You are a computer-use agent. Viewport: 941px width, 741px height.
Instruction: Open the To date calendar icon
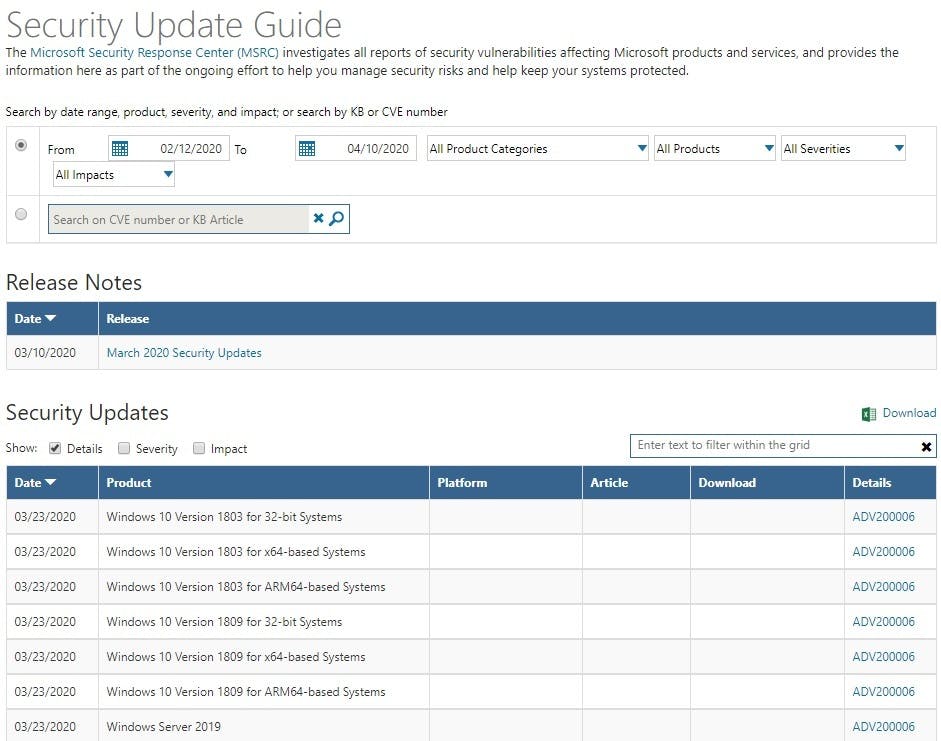(307, 149)
